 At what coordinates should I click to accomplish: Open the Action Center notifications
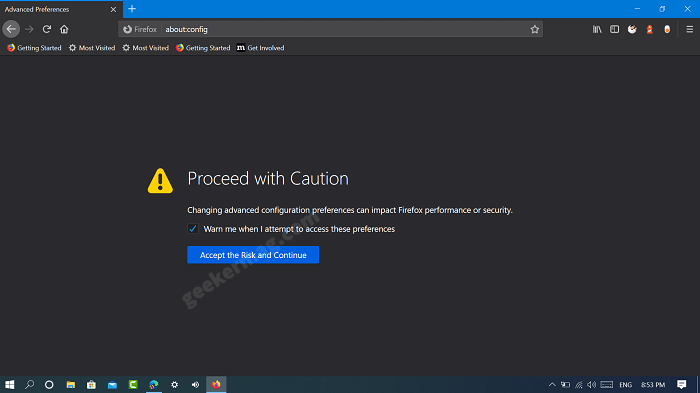681,385
